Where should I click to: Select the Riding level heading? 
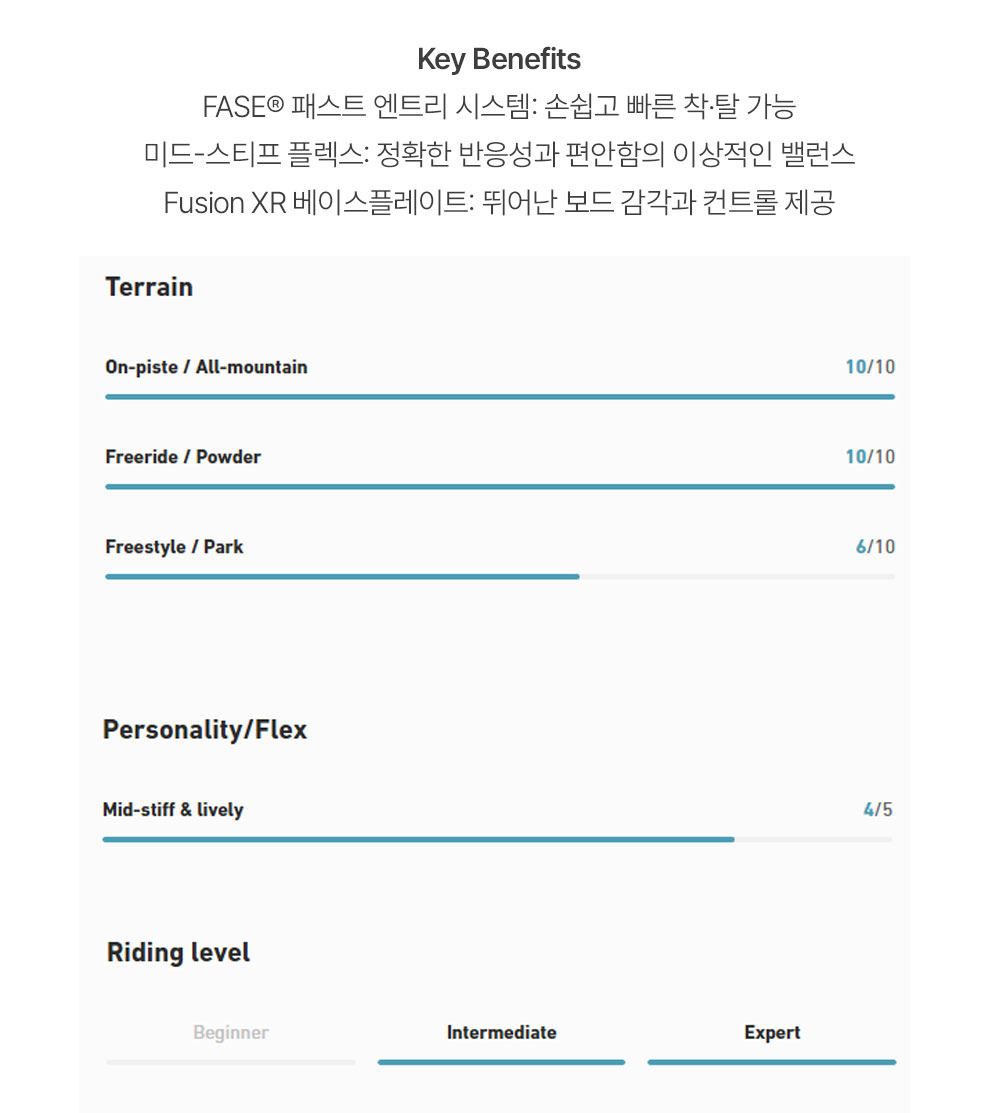178,953
